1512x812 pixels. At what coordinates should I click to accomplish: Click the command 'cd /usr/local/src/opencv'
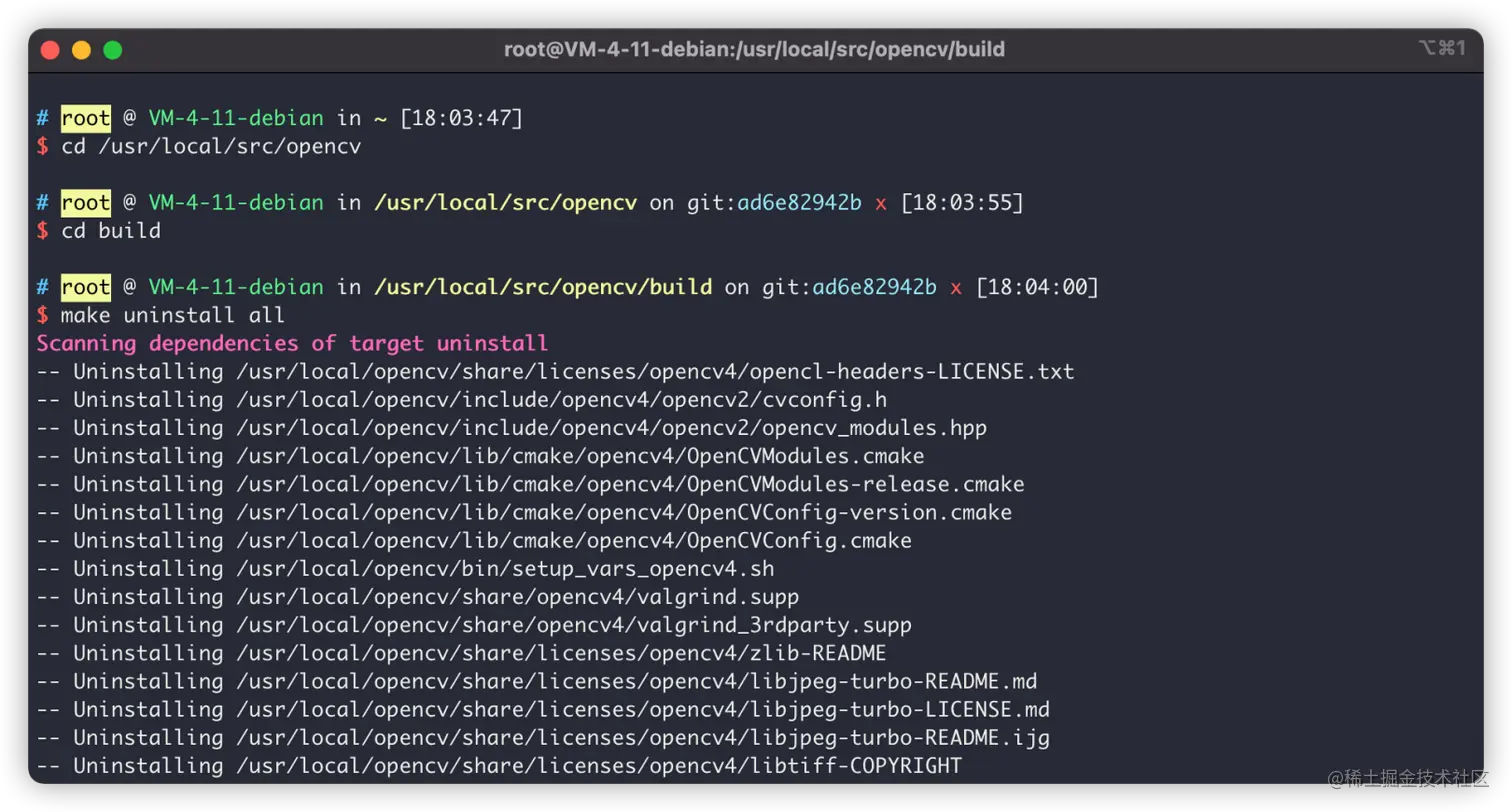[x=211, y=147]
